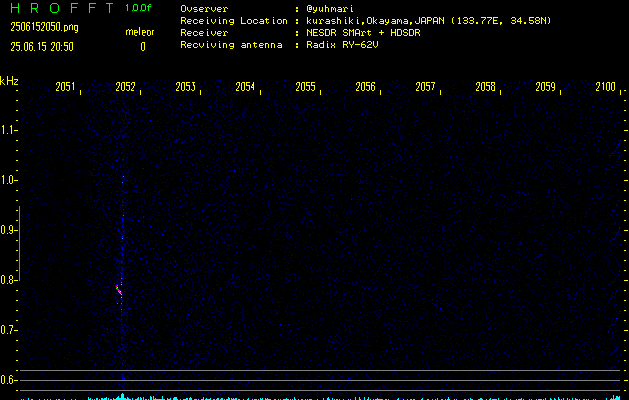Image resolution: width=629 pixels, height=400 pixels.
Task: Click the 0.7 kHz axis label
Action: (7, 330)
